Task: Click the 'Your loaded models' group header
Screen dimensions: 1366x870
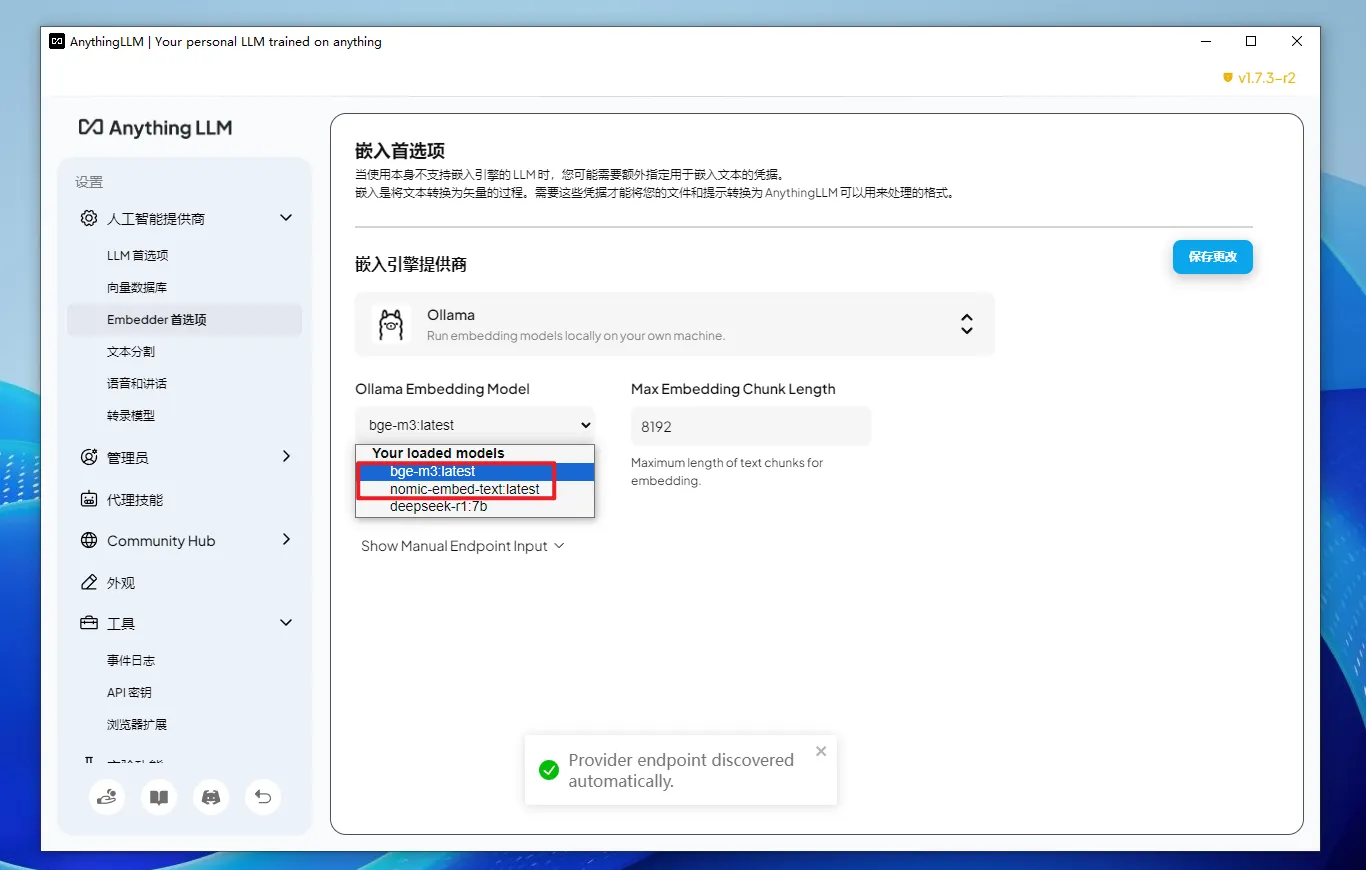Action: click(x=438, y=453)
